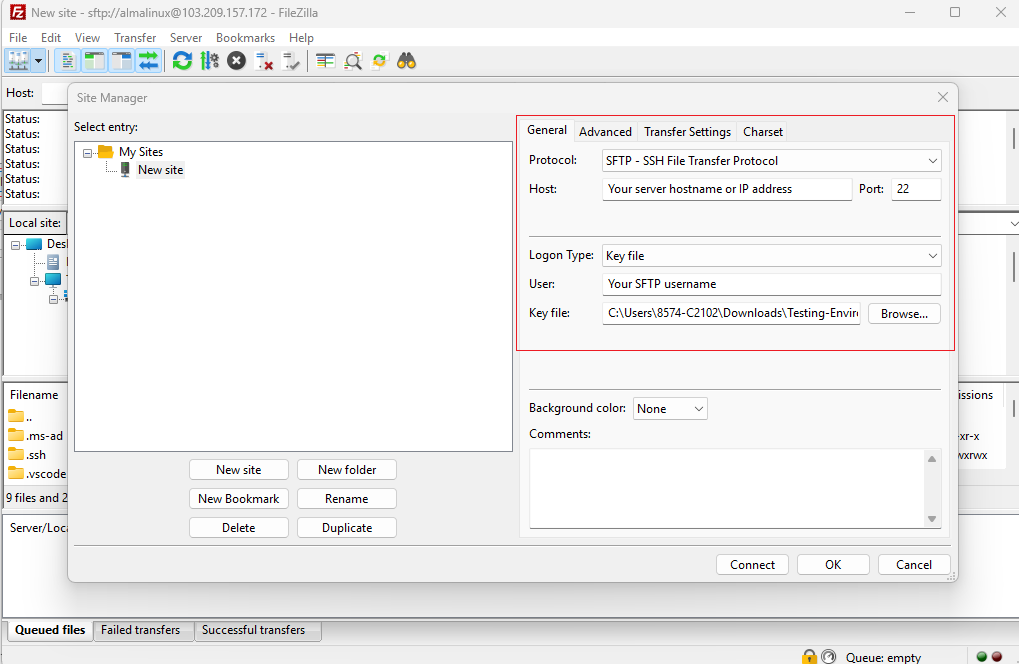Toggle processing of the transfer queue

click(209, 61)
